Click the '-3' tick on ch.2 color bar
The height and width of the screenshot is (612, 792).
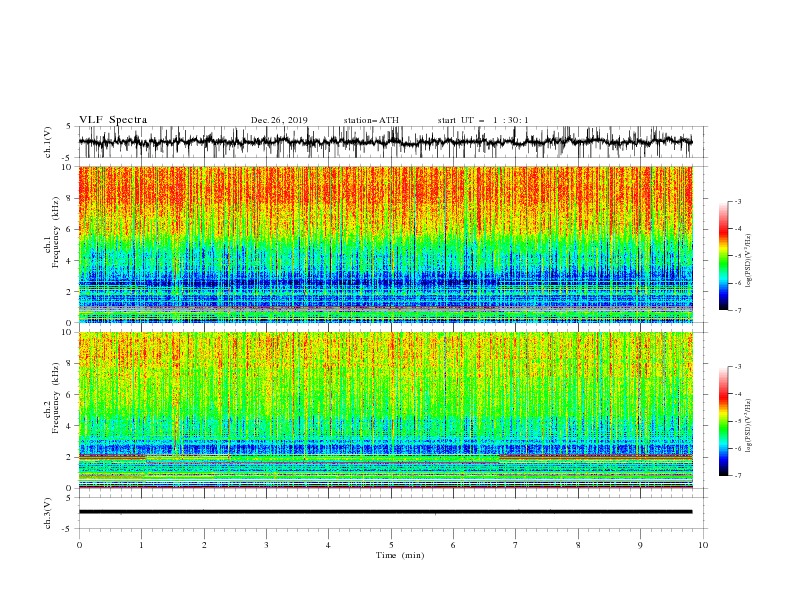[738, 367]
